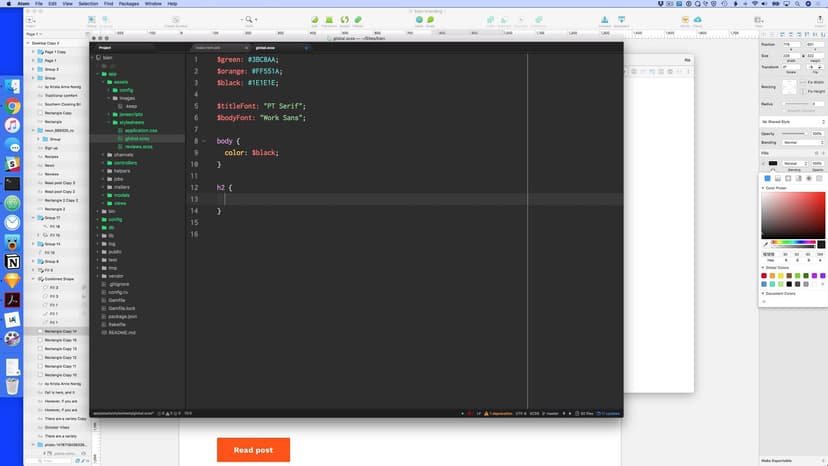Switch to the global.scss editor tab
828x466 pixels.
(268, 47)
